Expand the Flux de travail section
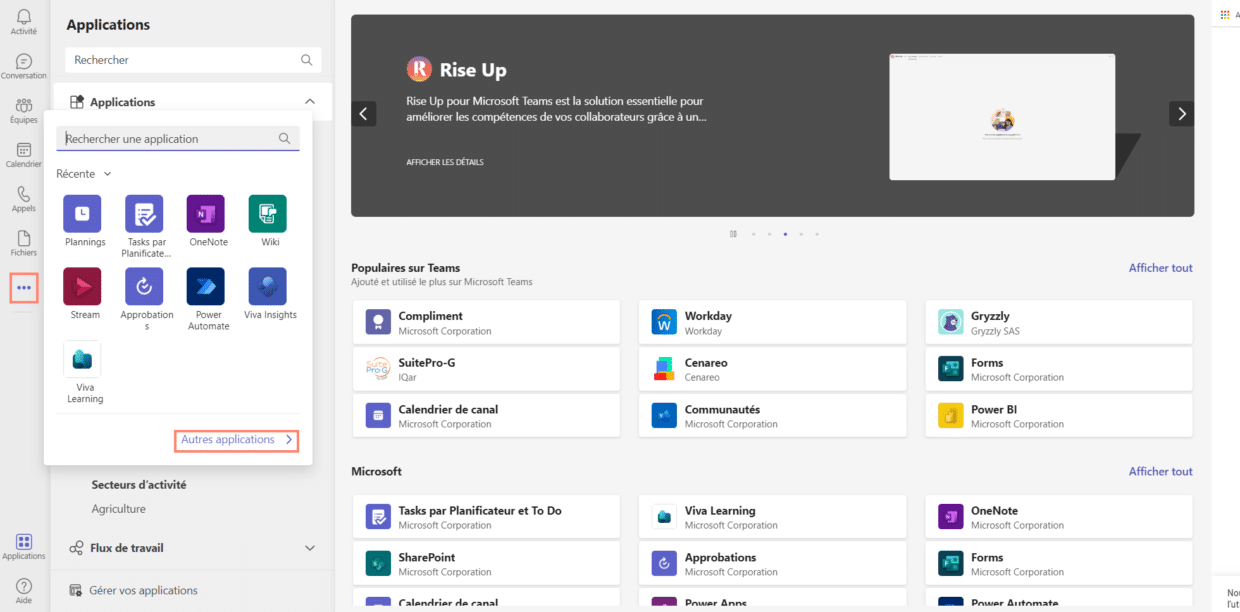The image size is (1240, 612). click(310, 548)
